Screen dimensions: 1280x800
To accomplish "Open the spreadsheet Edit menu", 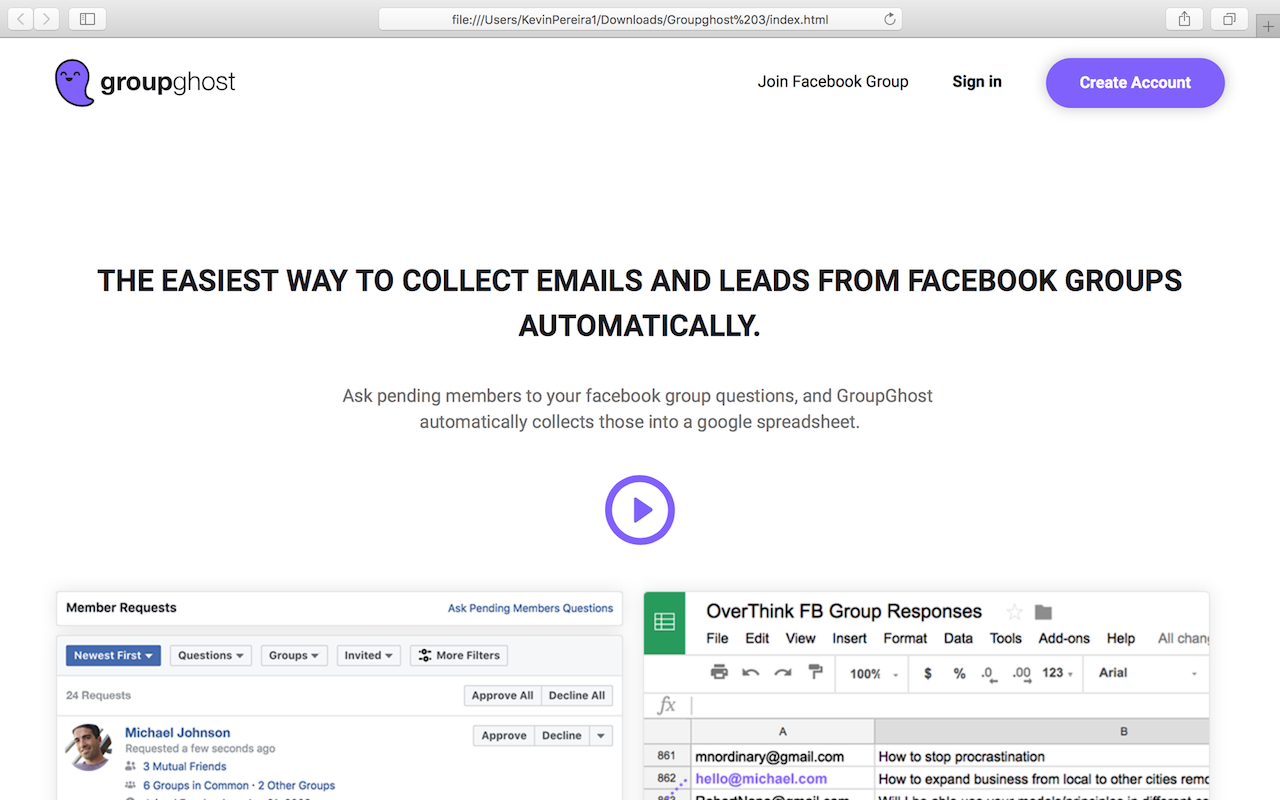I will pos(758,638).
